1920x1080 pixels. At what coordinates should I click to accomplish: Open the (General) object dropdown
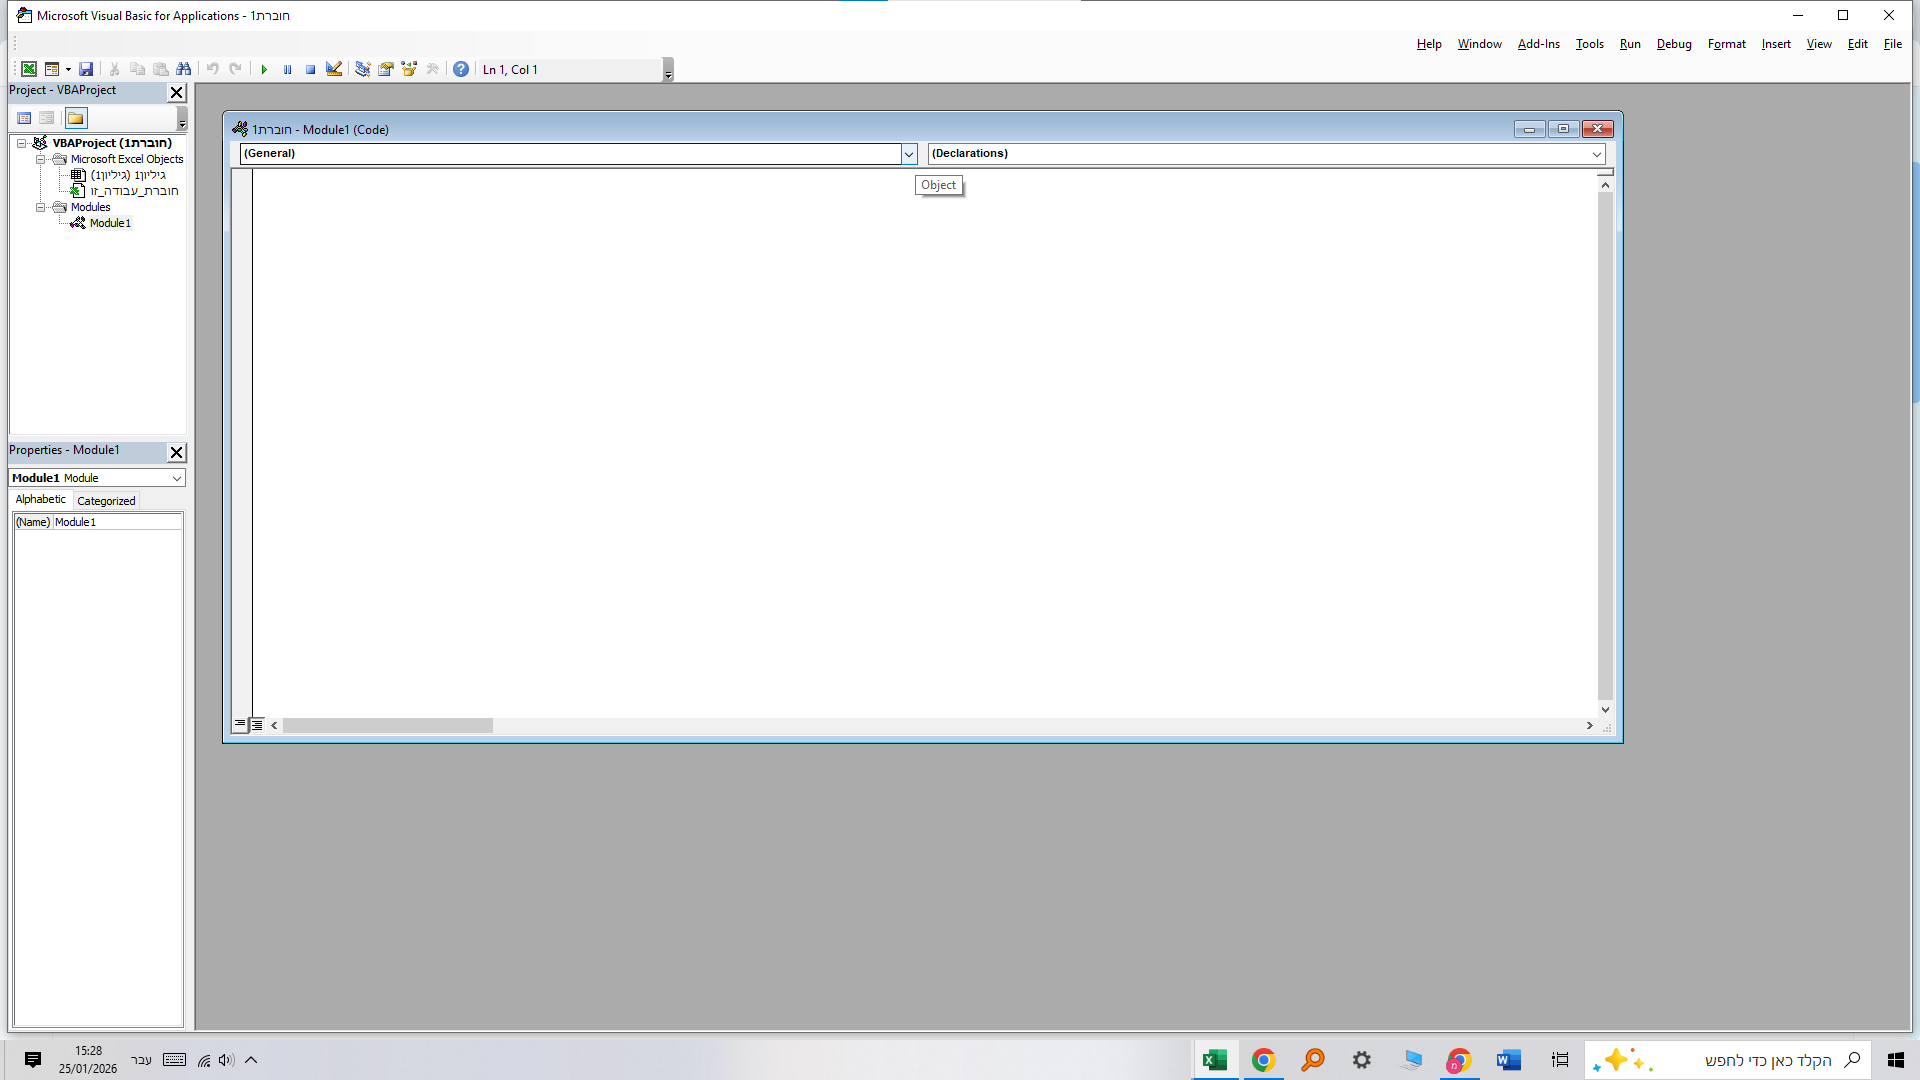pyautogui.click(x=909, y=154)
